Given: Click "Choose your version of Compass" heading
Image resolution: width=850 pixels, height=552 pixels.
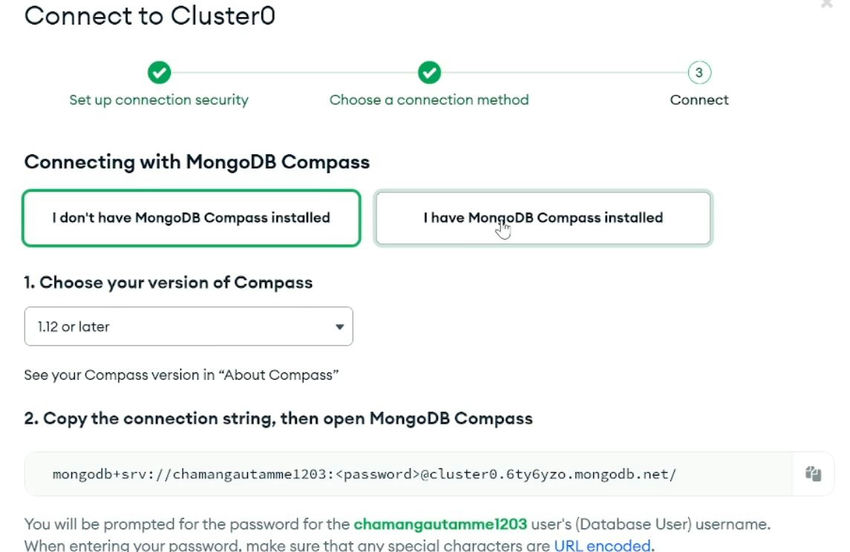Looking at the screenshot, I should (168, 283).
